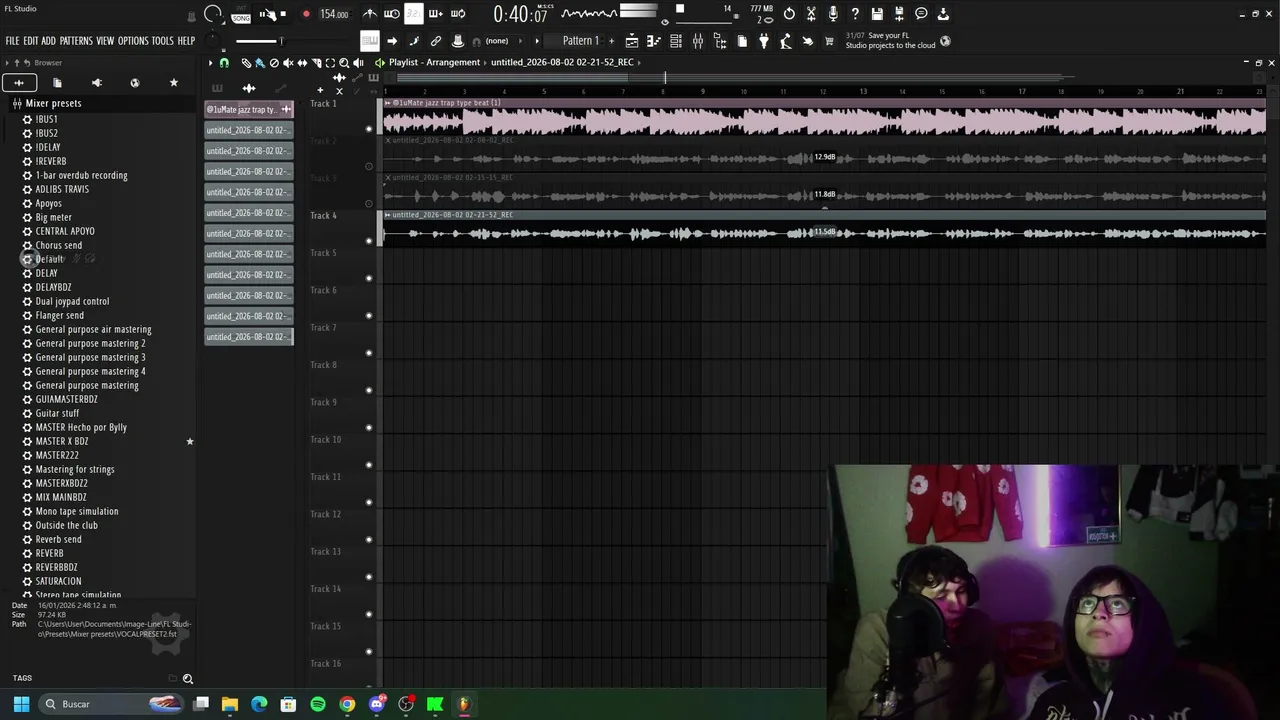Open the Piano roll view icon

coord(654,41)
